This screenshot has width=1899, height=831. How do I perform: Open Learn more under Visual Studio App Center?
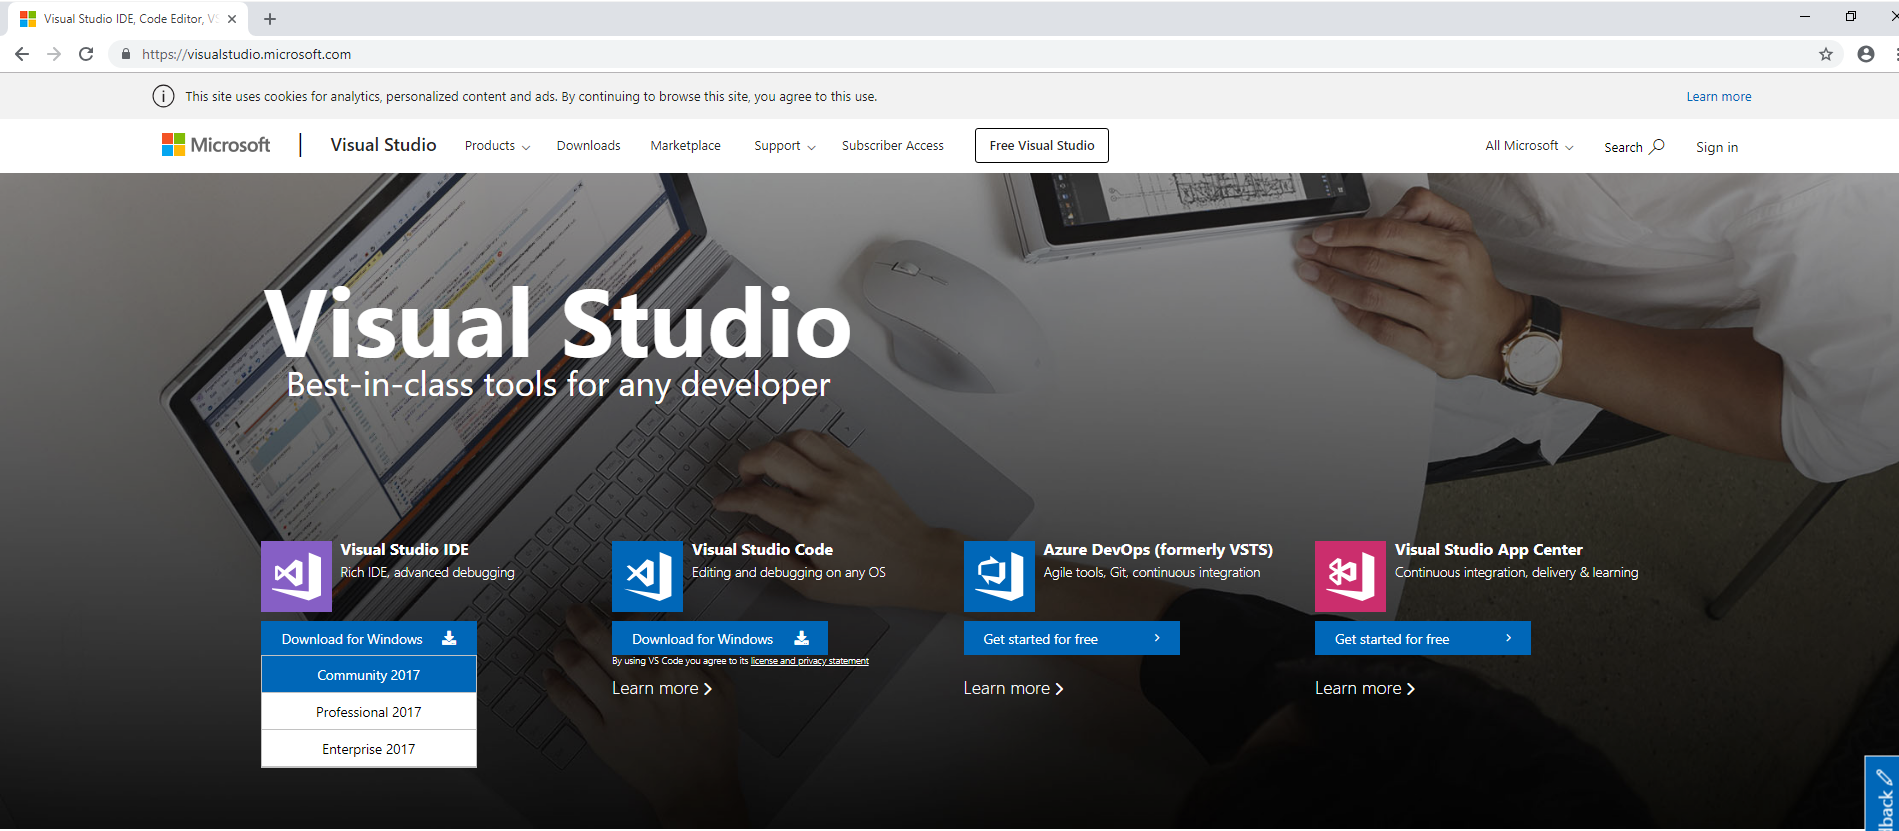pyautogui.click(x=1365, y=688)
